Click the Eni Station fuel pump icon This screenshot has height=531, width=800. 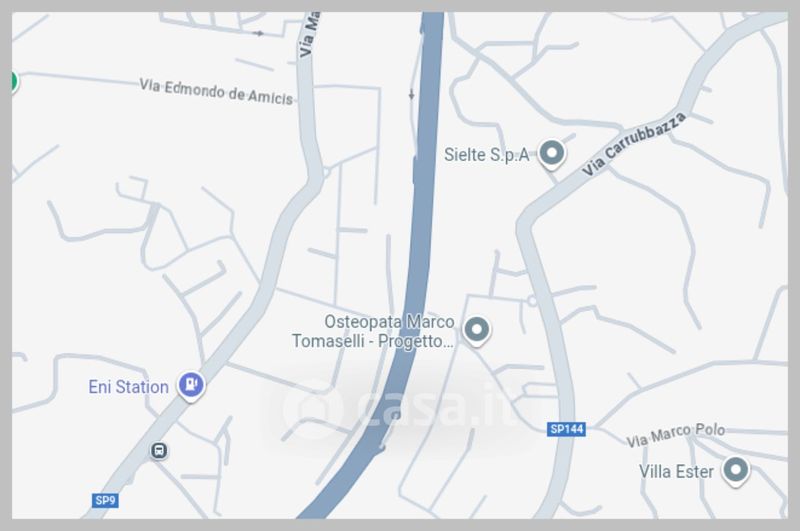[191, 385]
